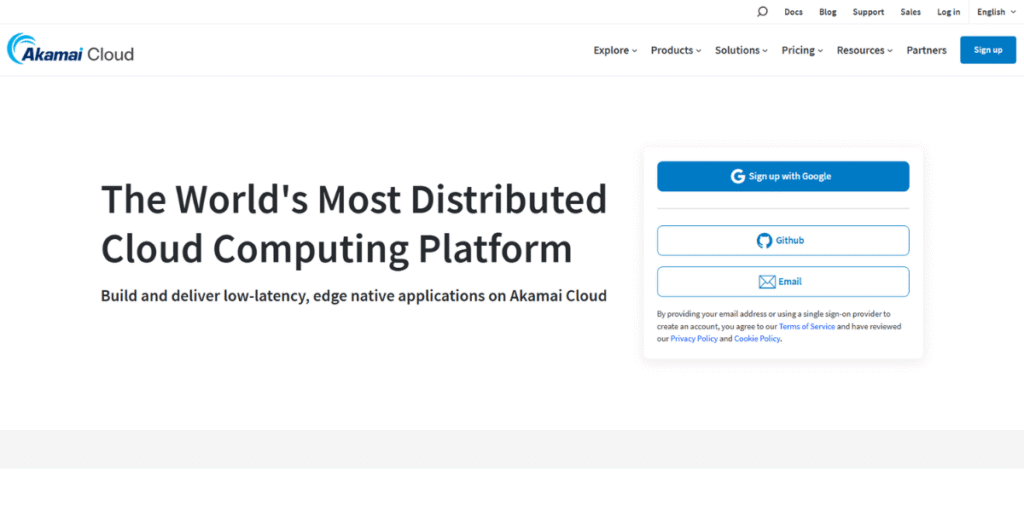Click the envelope Email icon
This screenshot has height=512, width=1024.
click(767, 281)
